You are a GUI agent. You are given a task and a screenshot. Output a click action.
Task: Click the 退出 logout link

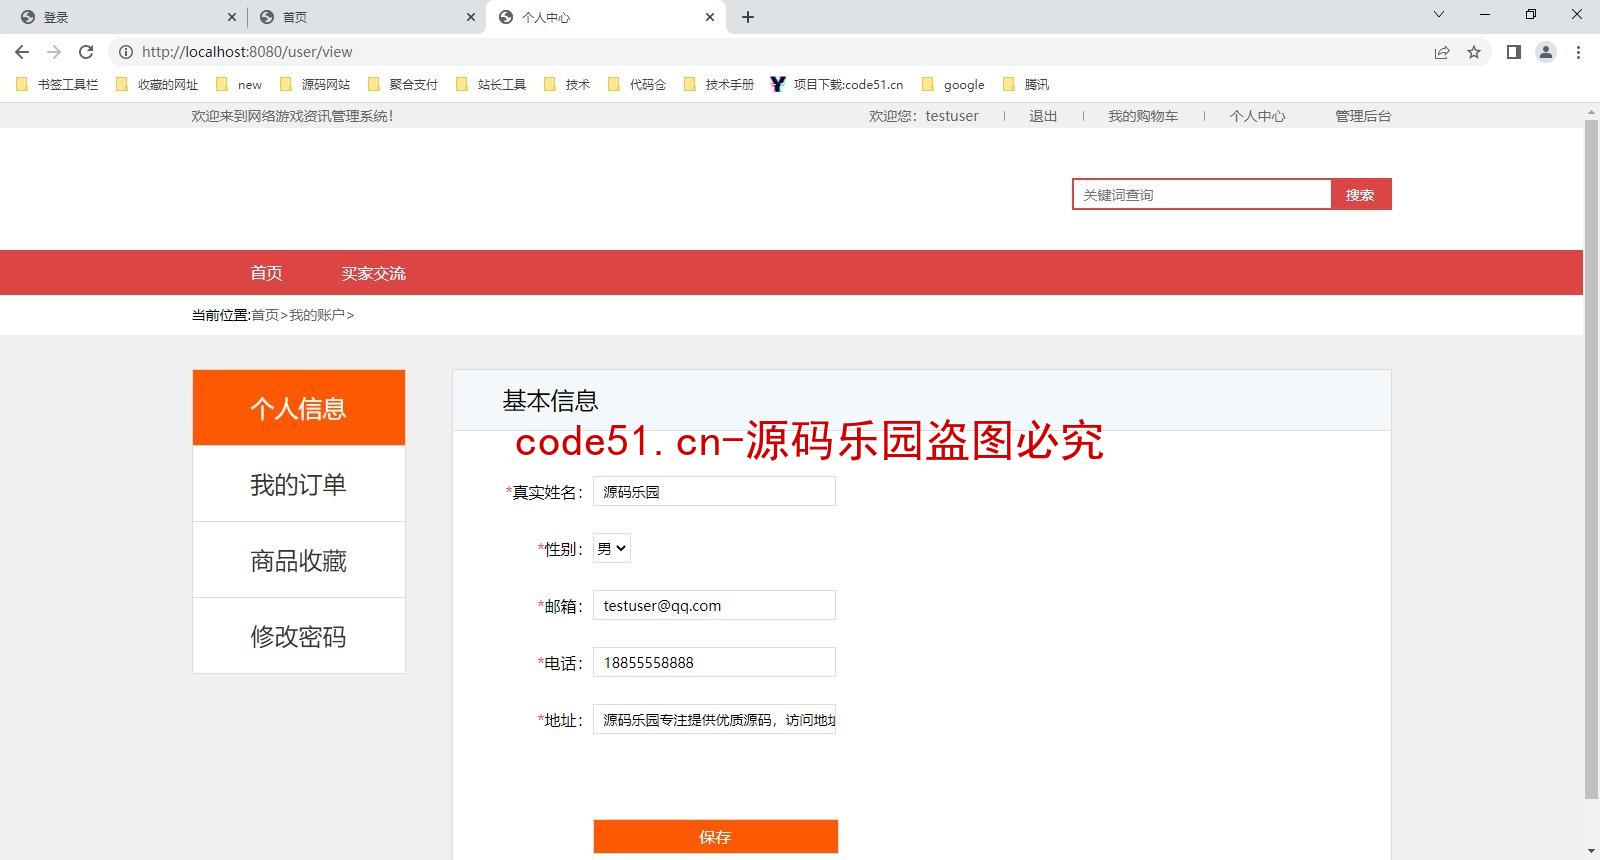pos(1043,116)
